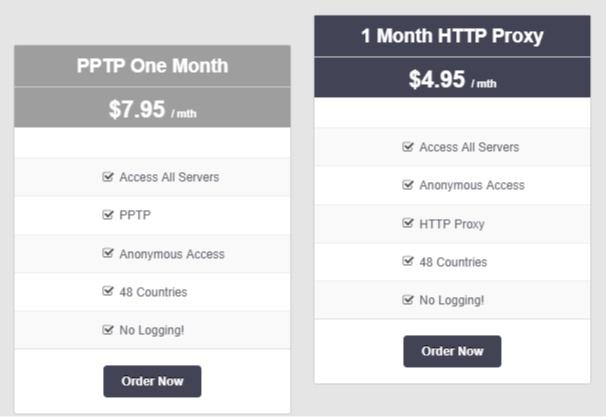Click check icon beside PPTP feature
This screenshot has width=606, height=417.
[108, 214]
